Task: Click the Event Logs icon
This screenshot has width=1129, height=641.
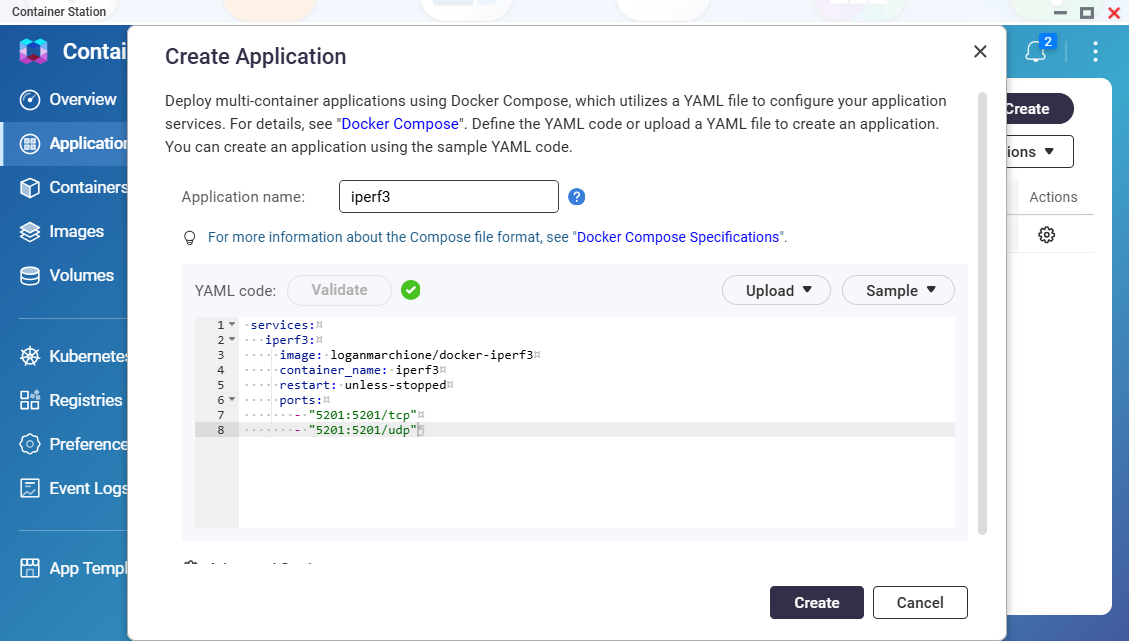Action: click(30, 488)
